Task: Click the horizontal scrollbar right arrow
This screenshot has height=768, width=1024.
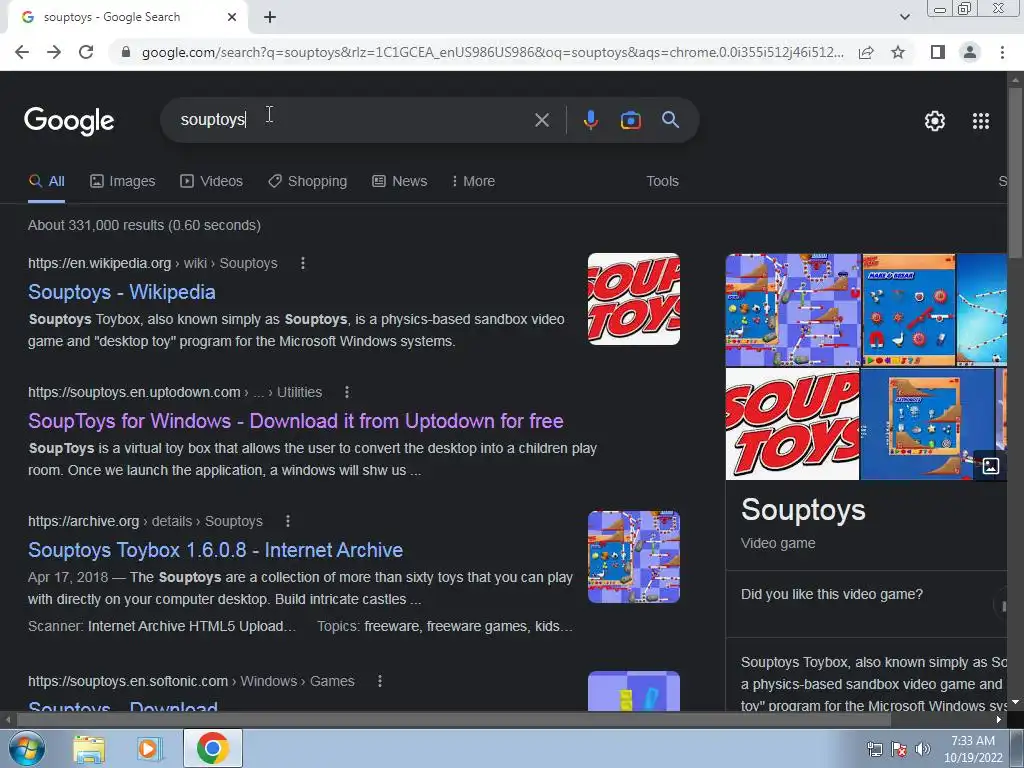Action: click(x=999, y=720)
